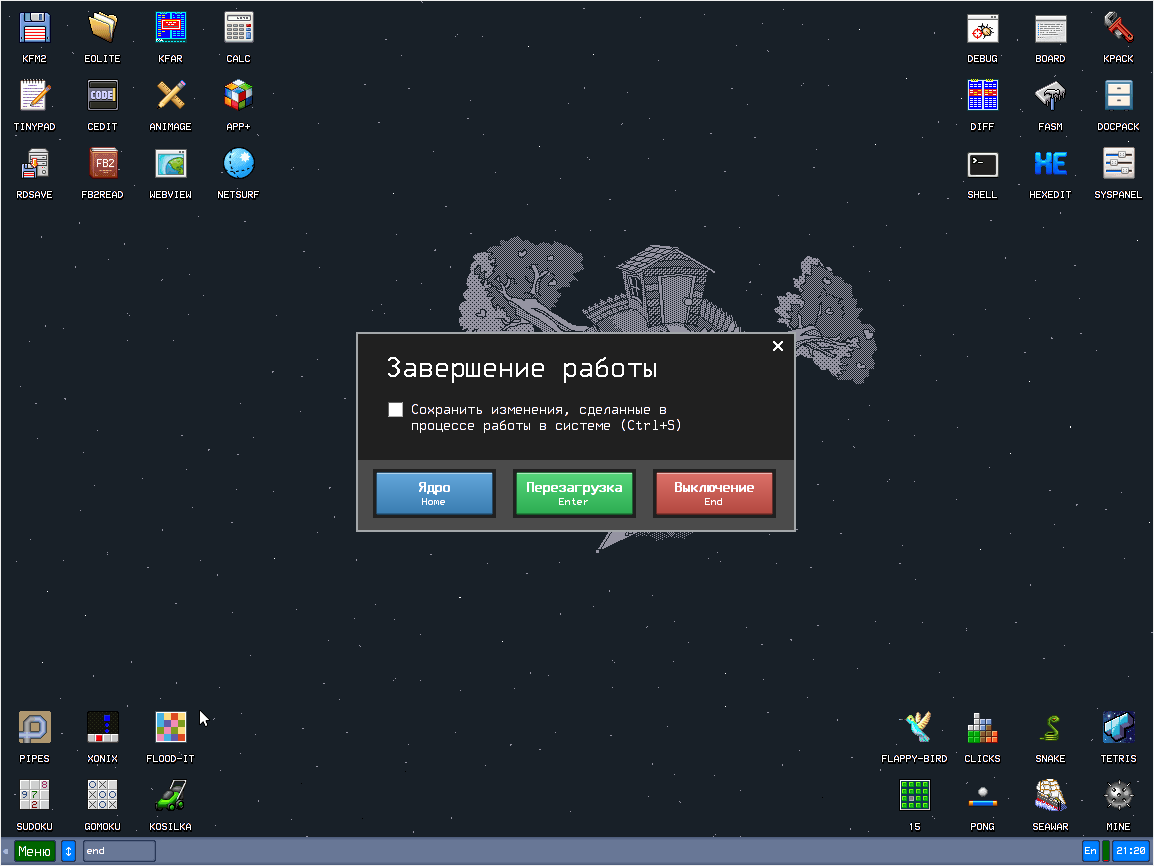Open the FASM assembler icon
This screenshot has height=866, width=1154.
(x=1050, y=96)
